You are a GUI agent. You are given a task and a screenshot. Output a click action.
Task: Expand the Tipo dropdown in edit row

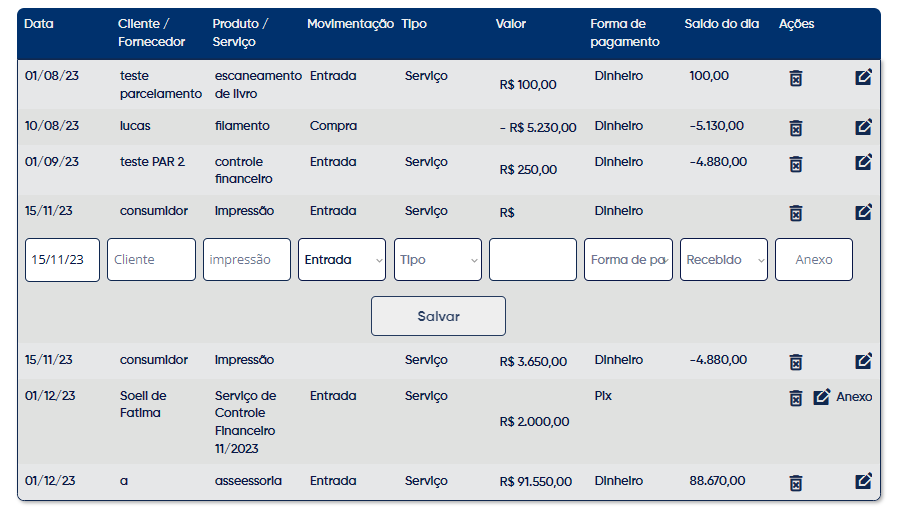(438, 259)
